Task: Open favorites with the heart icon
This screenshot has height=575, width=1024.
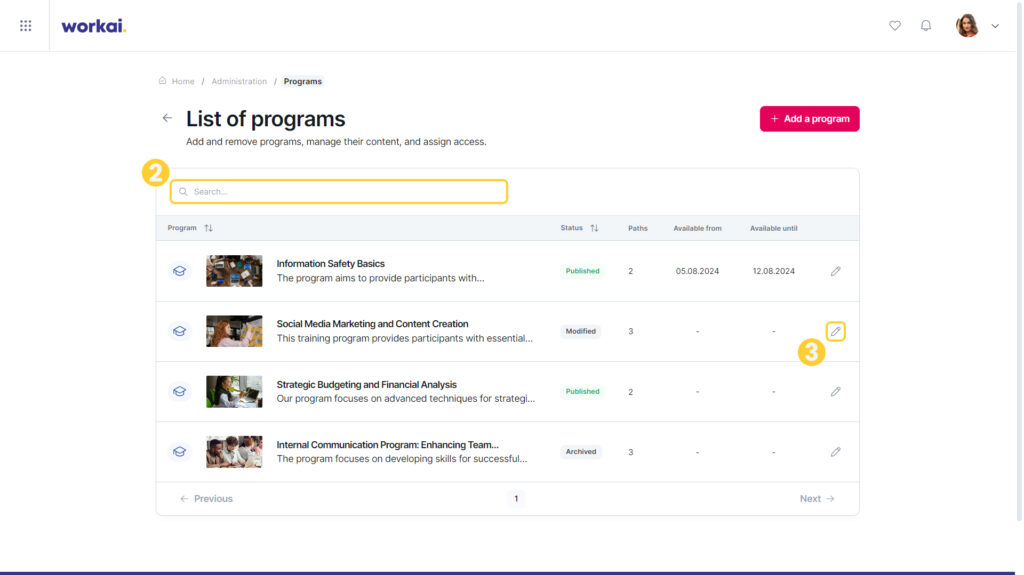Action: [895, 25]
